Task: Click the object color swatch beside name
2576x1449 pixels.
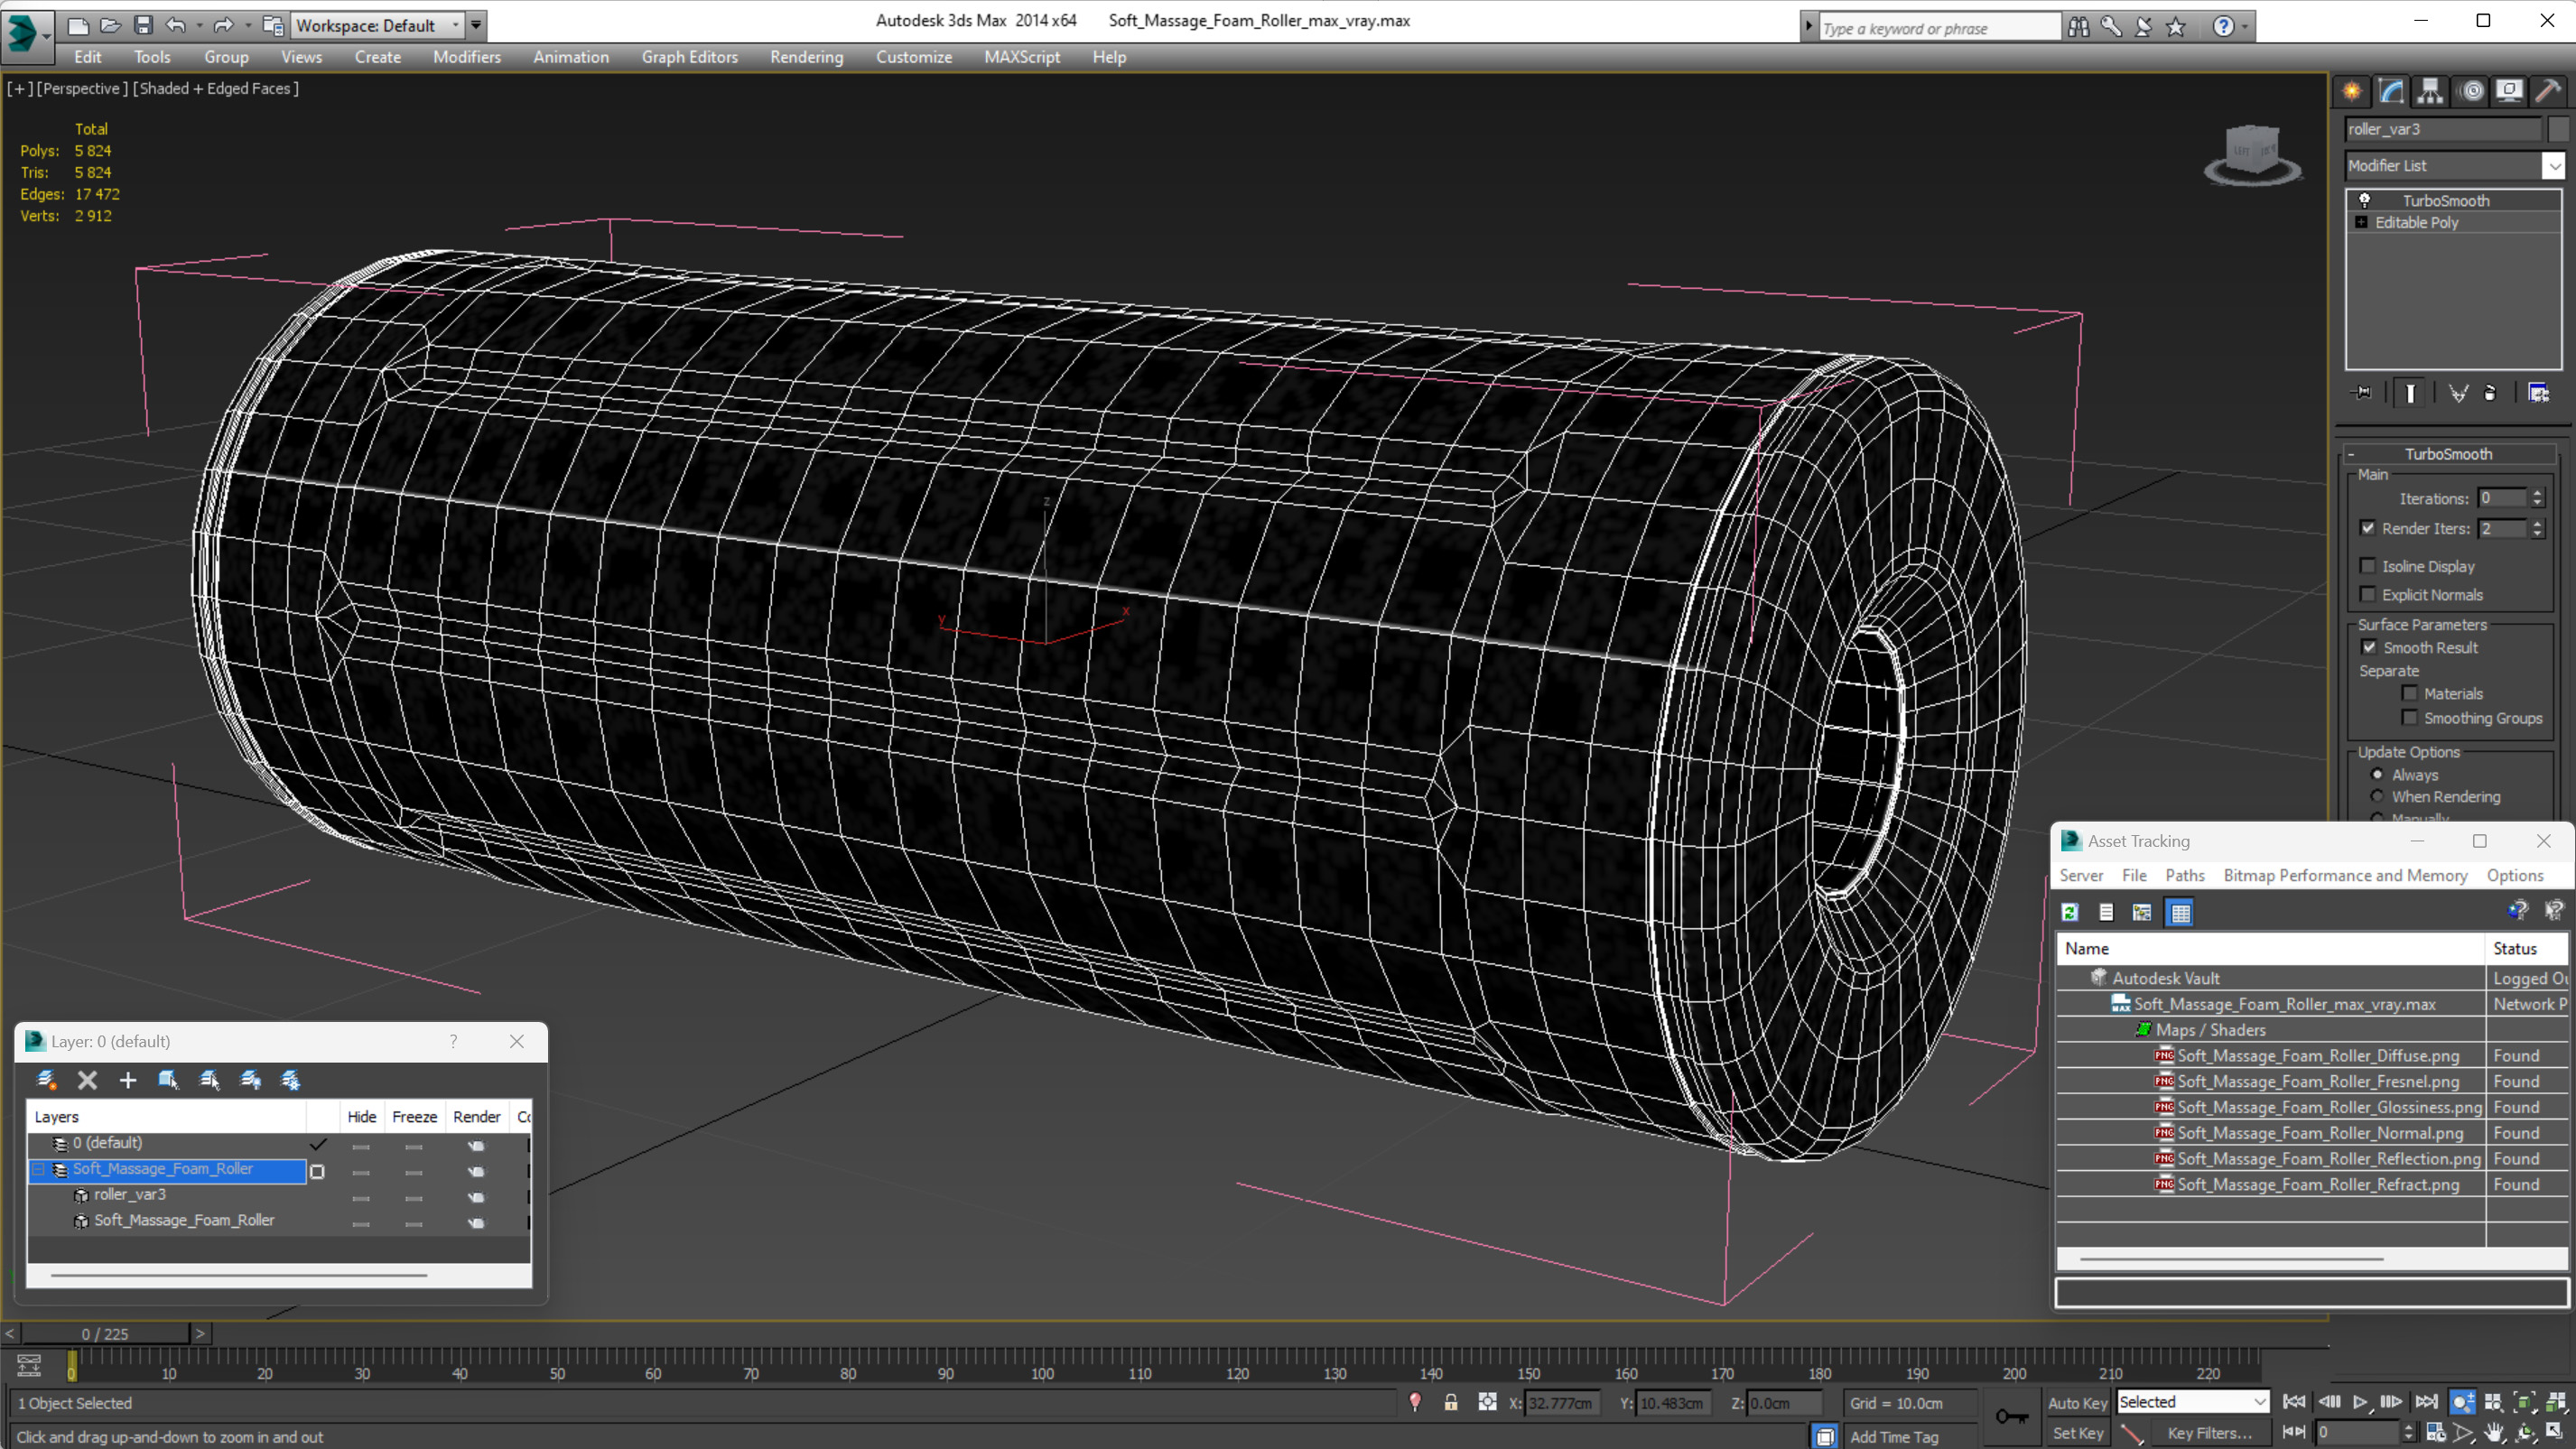Action: pos(2558,129)
